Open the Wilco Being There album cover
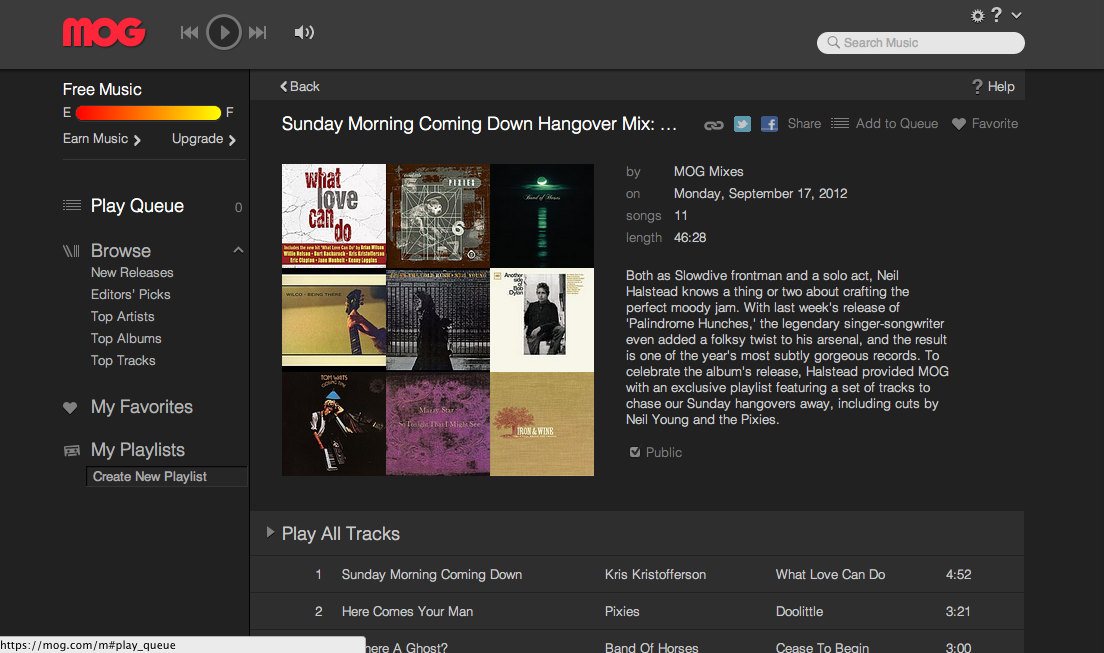This screenshot has width=1104, height=653. [x=334, y=320]
